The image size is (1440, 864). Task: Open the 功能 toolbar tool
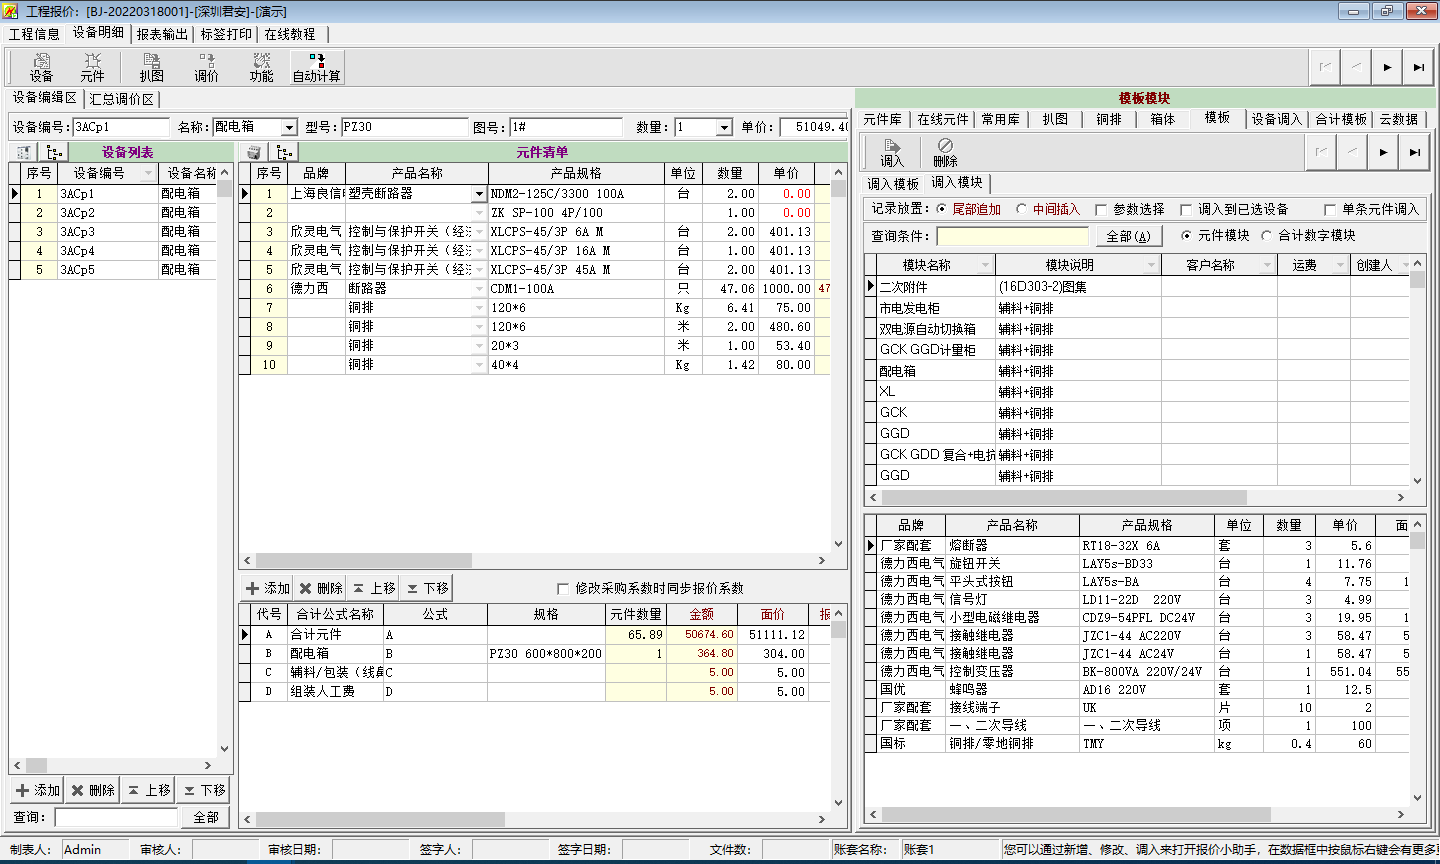click(x=261, y=67)
